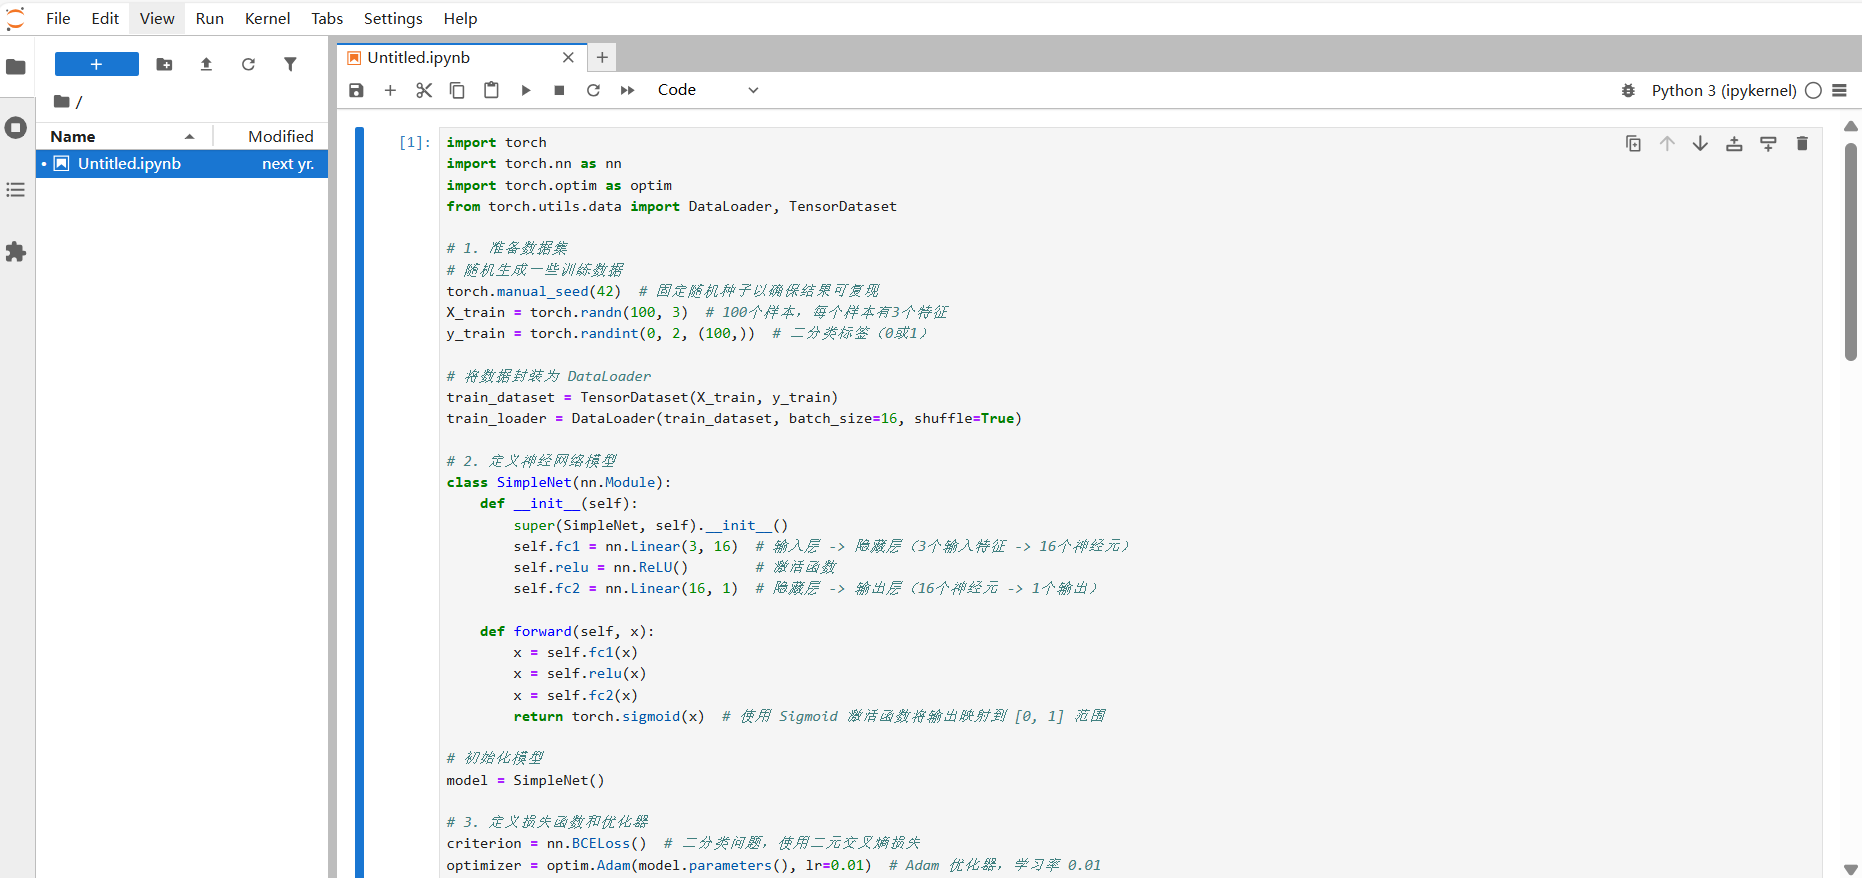1862x878 pixels.
Task: Duplicate the cell using the copy icon
Action: pos(1633,144)
